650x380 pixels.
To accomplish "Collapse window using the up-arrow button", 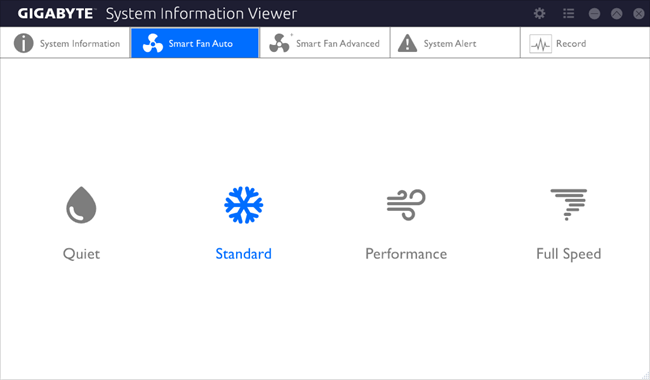I will coord(616,14).
